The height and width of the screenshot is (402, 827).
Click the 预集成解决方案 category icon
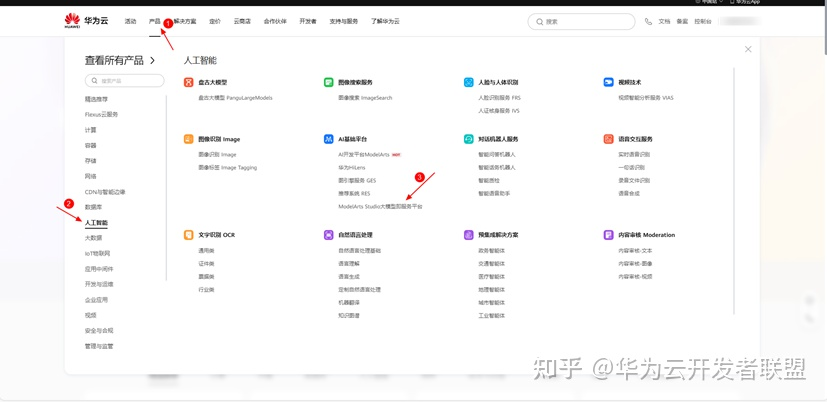(469, 235)
